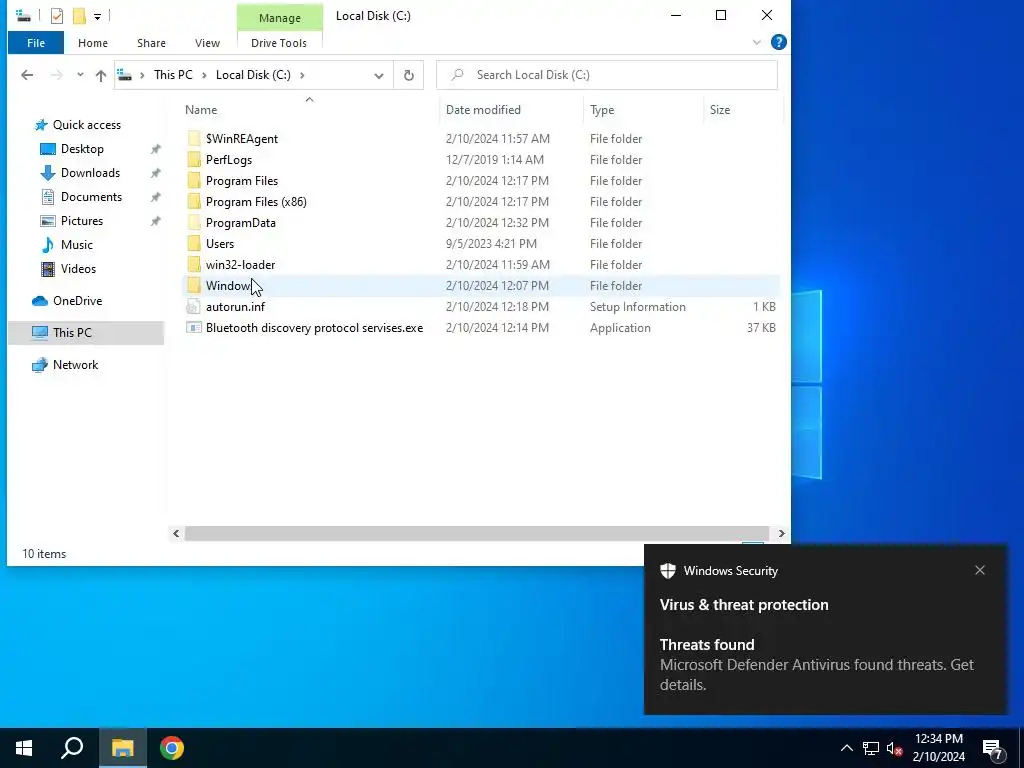Click the scrollbar left arrow

click(x=176, y=534)
